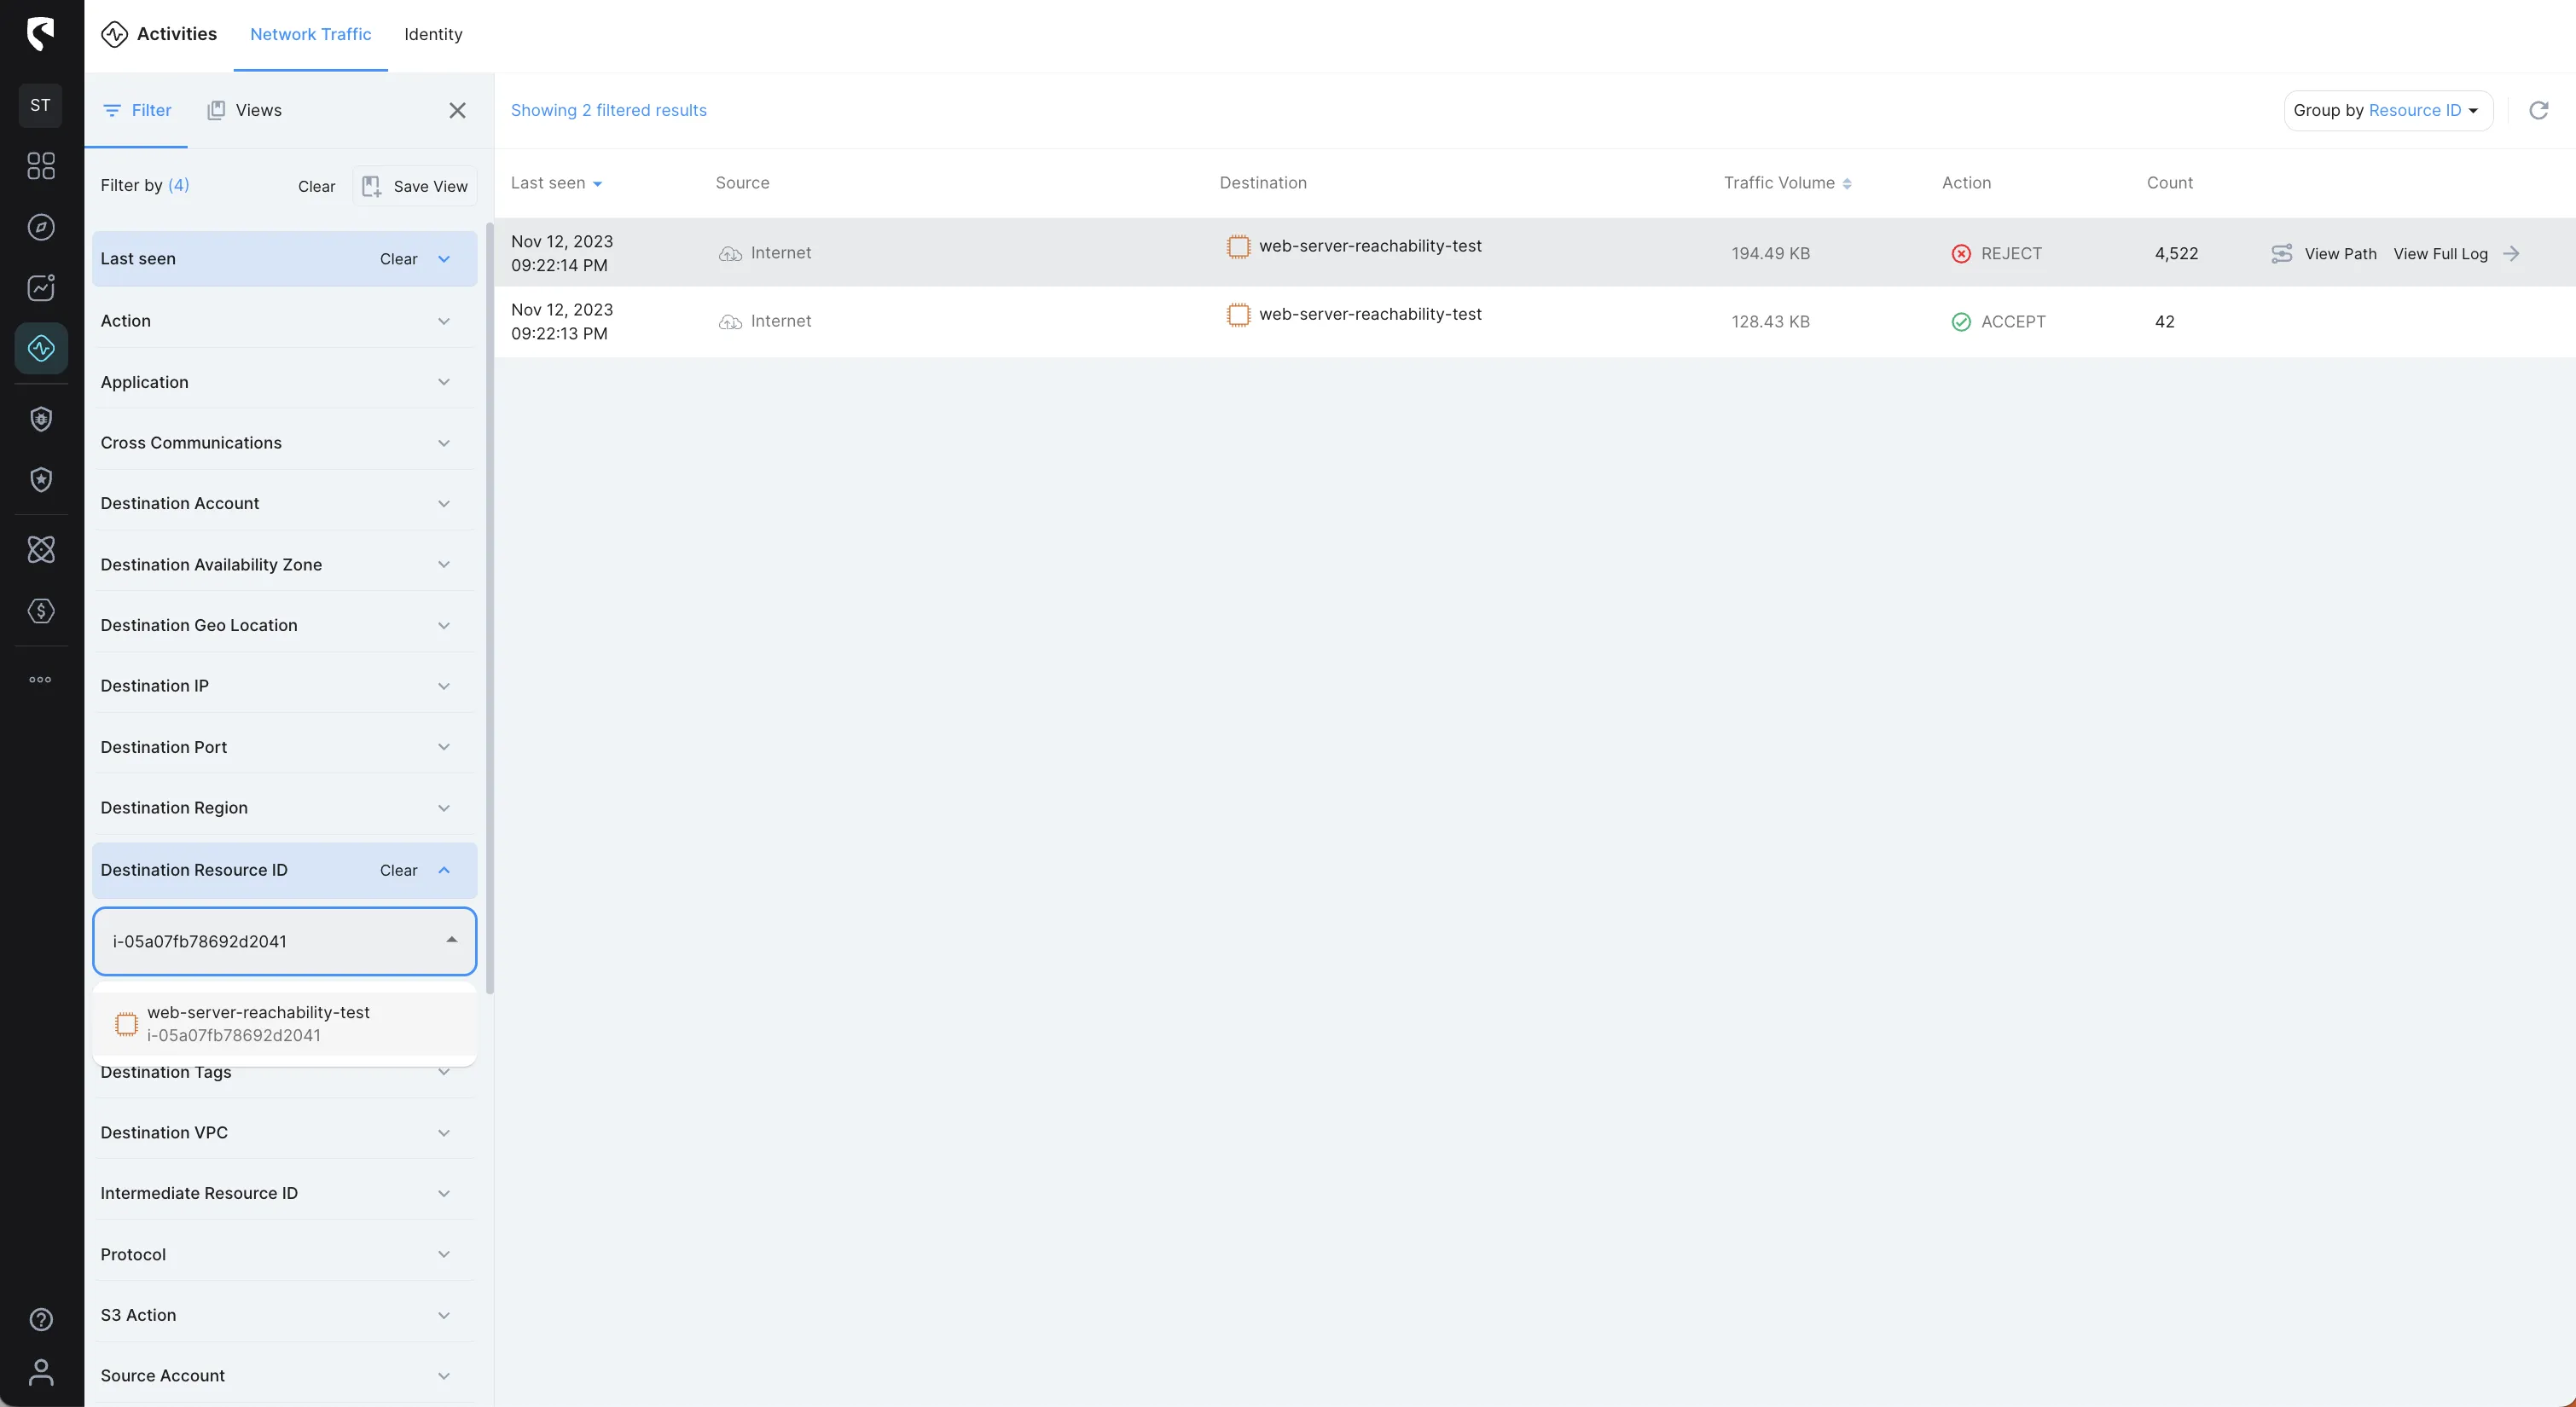Expand the Destination Port filter

284,747
